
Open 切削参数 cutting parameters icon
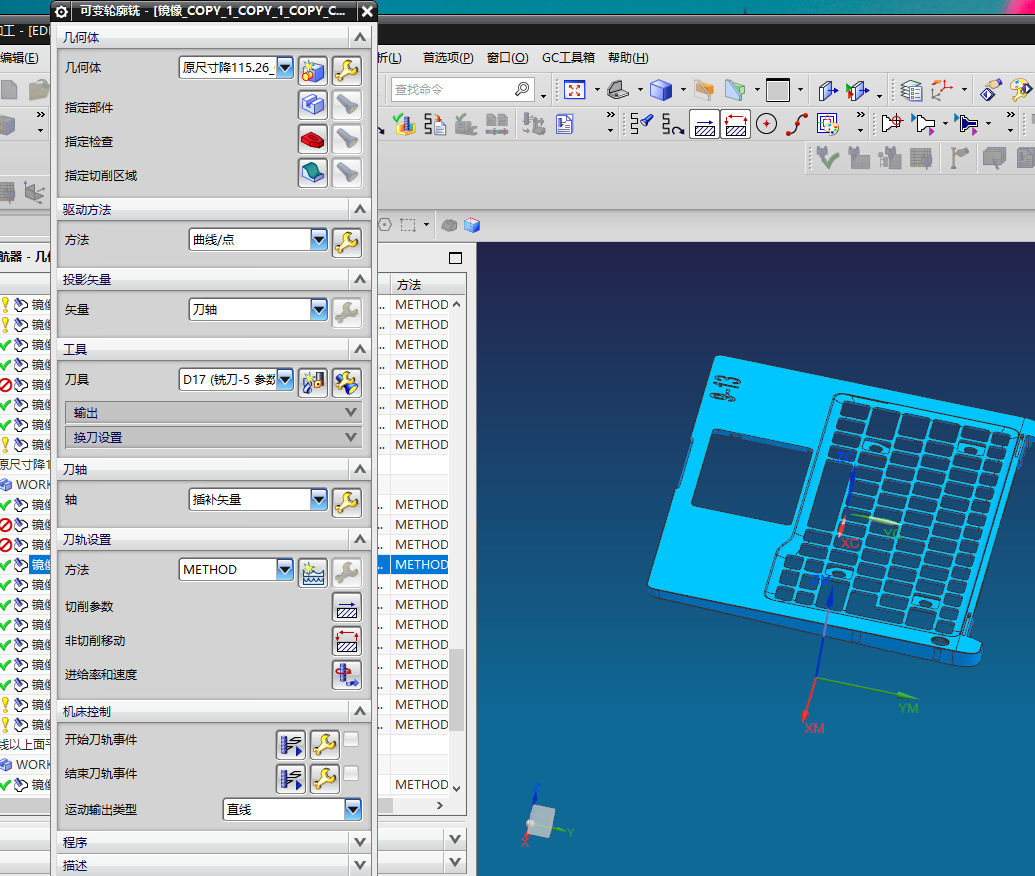point(346,607)
